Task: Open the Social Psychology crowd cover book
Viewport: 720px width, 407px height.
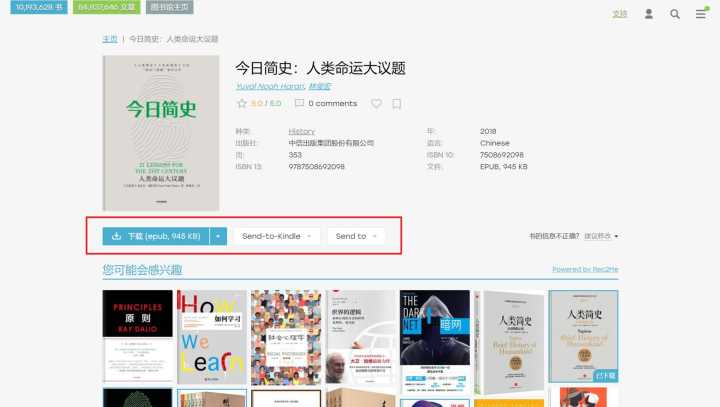Action: (286, 337)
